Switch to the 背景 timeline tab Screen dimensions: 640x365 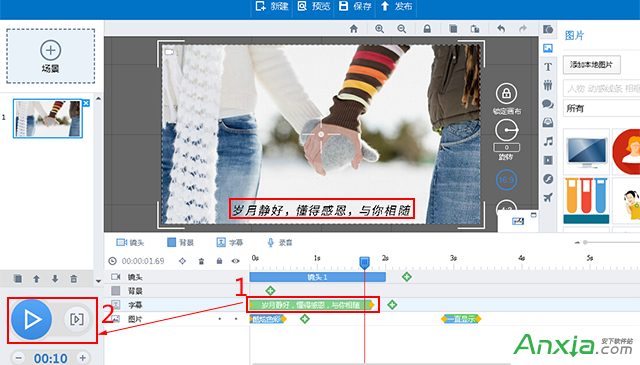[180, 243]
